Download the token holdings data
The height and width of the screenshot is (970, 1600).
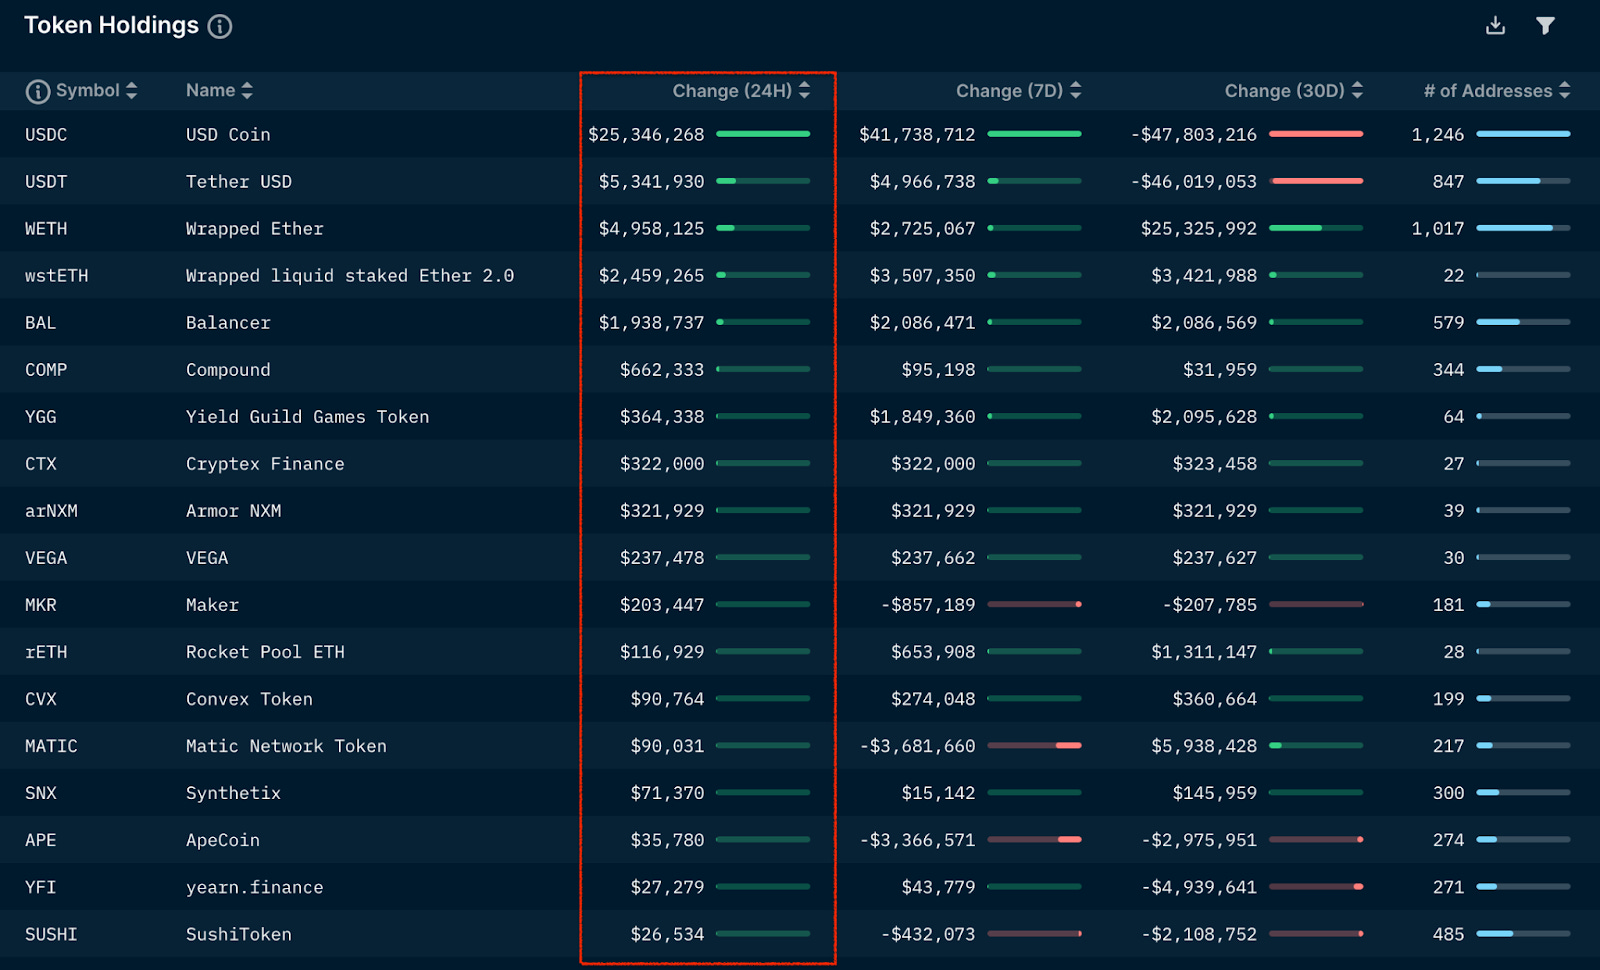pyautogui.click(x=1495, y=25)
